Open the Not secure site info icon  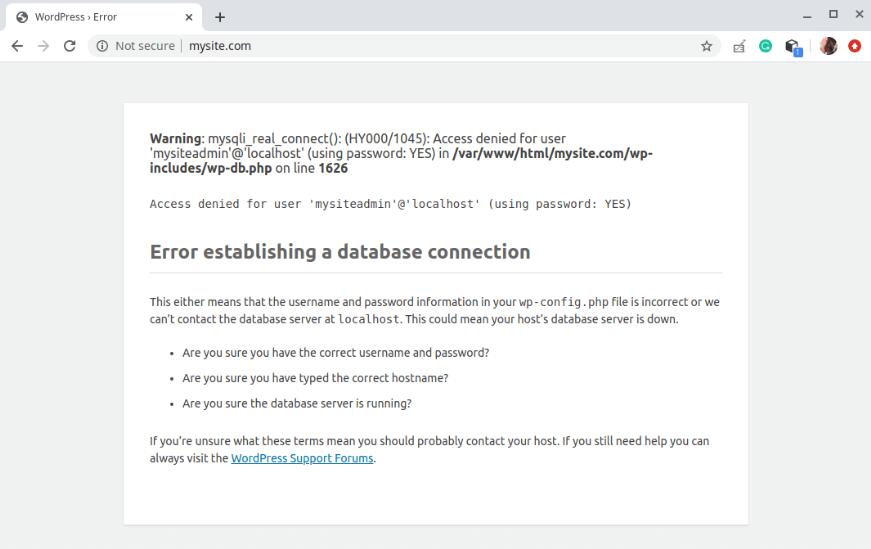(102, 46)
